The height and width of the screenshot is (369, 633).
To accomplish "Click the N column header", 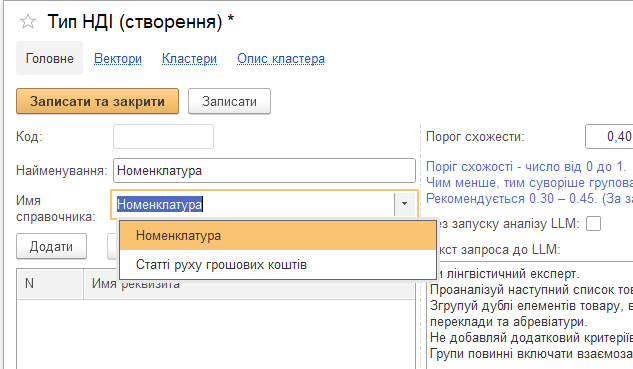I will pos(50,284).
